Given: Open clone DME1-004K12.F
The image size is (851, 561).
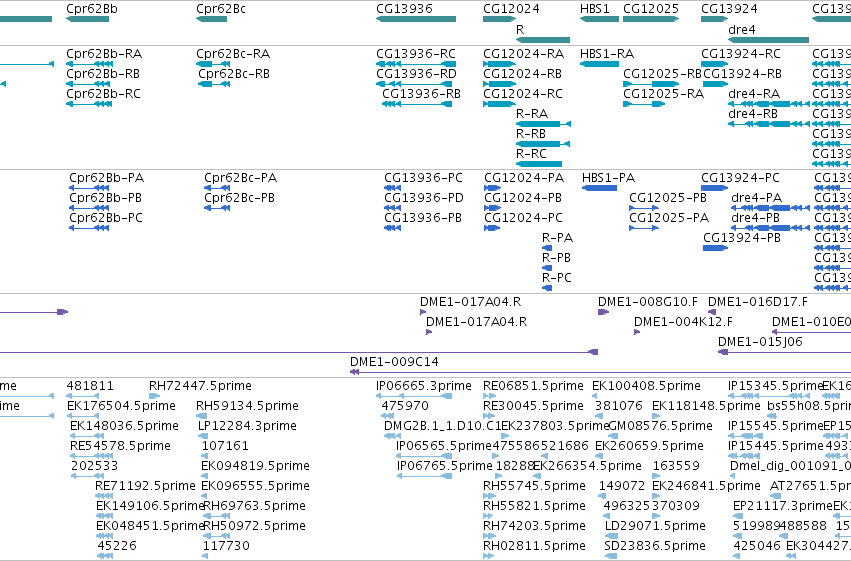Looking at the screenshot, I should [683, 322].
